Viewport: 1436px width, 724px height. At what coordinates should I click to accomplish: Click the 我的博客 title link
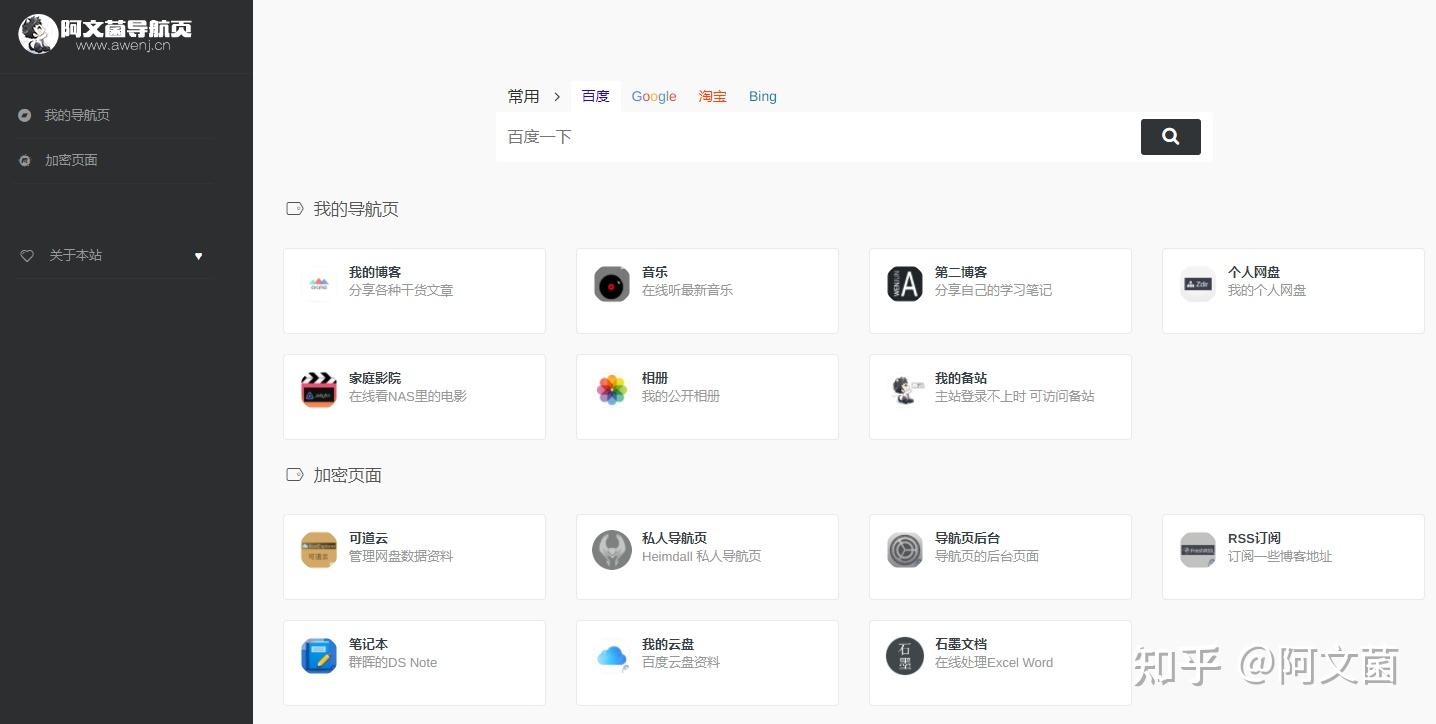pos(375,272)
